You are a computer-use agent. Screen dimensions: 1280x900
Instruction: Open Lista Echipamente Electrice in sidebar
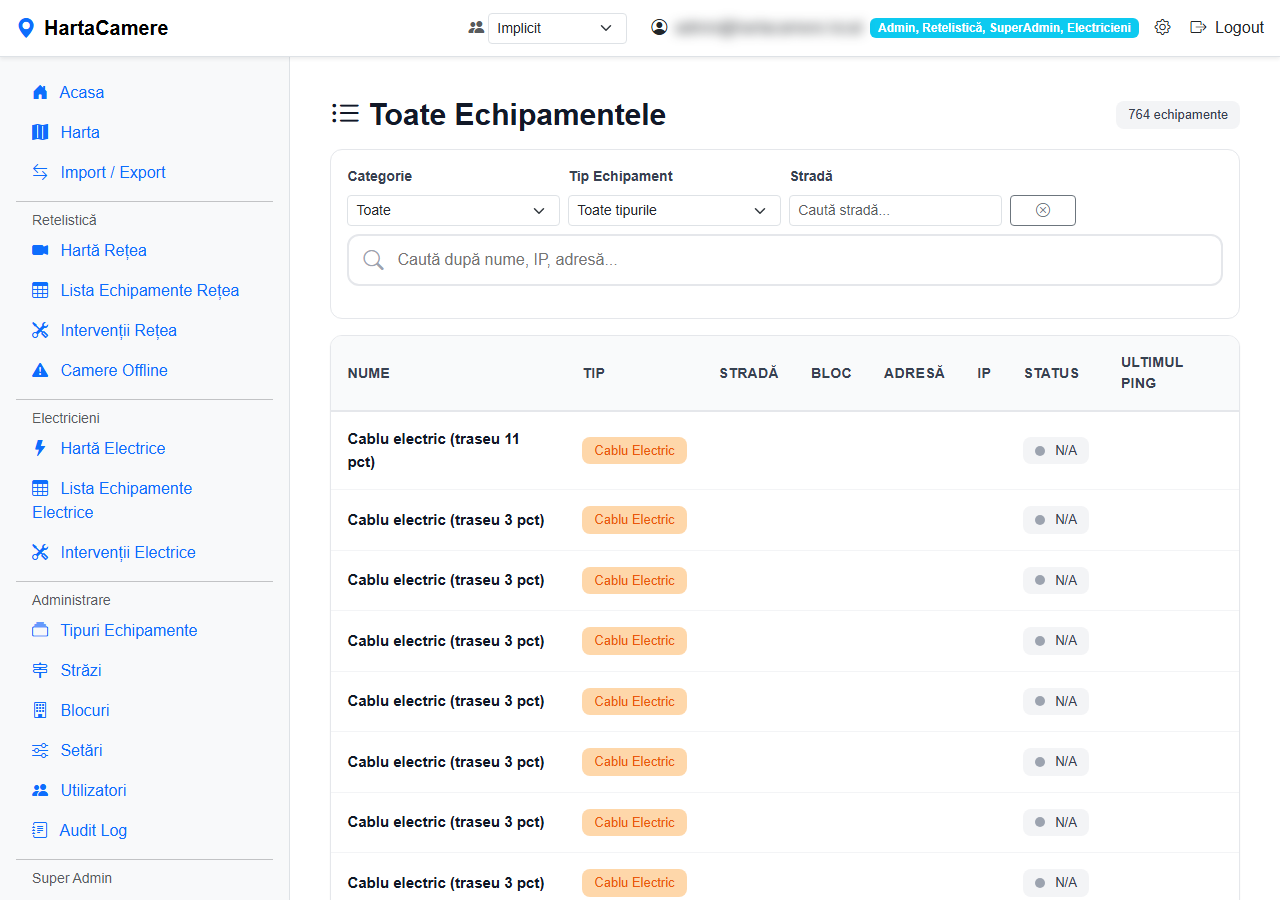[x=112, y=500]
